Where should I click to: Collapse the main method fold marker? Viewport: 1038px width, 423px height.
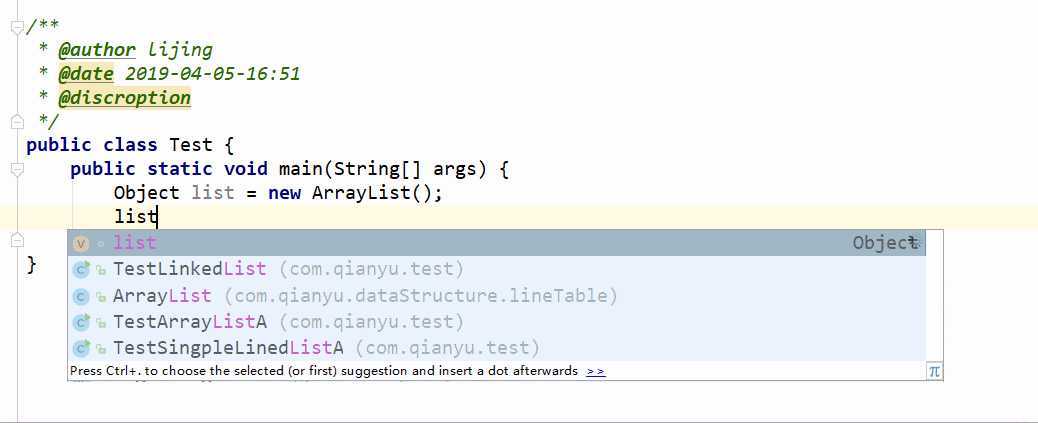pos(17,170)
